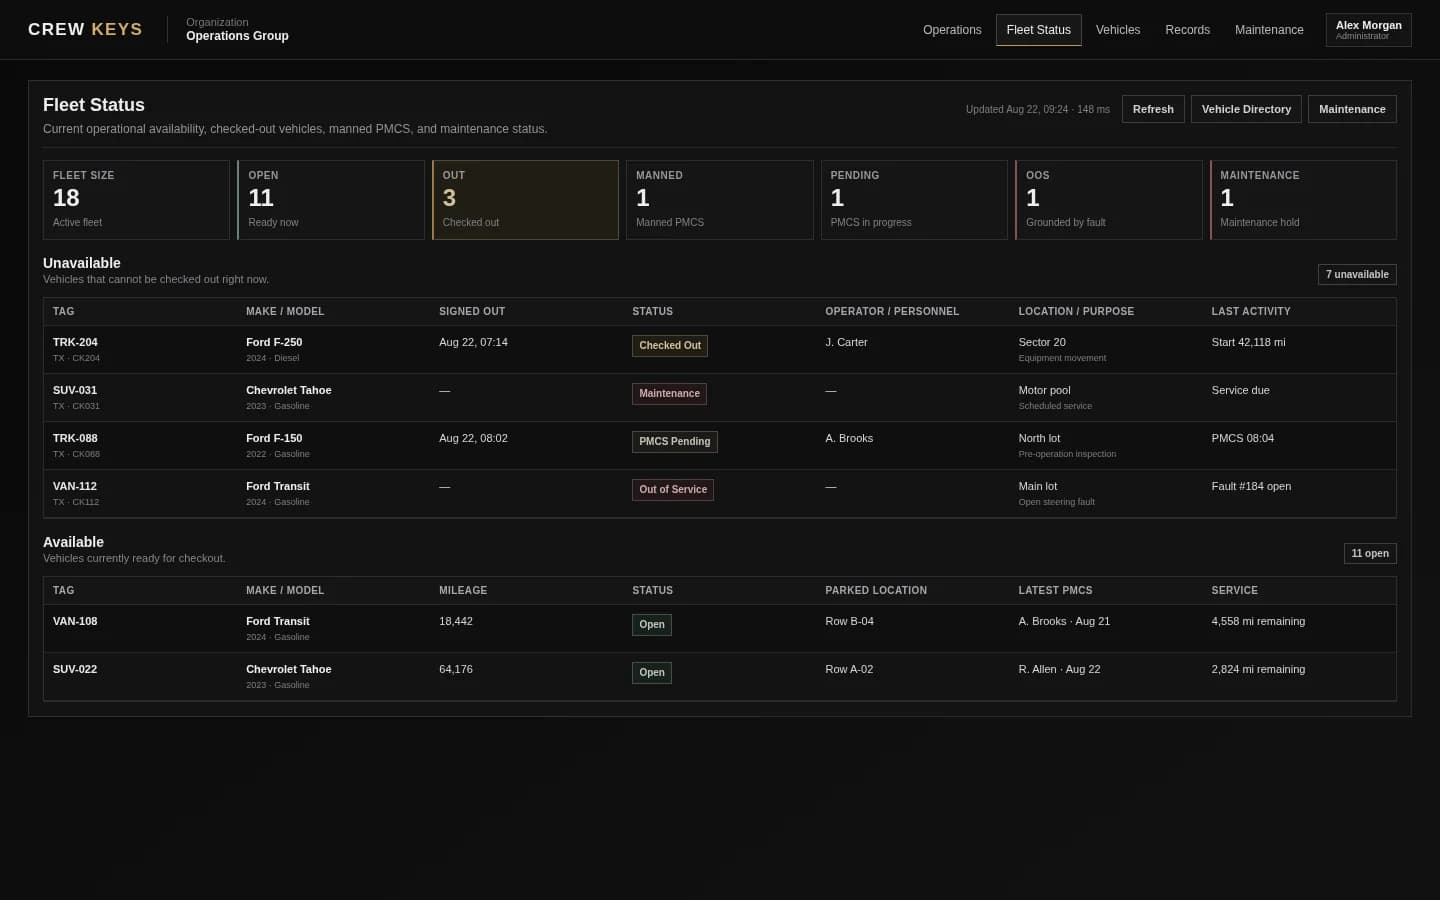Image resolution: width=1440 pixels, height=900 pixels.
Task: Click the Signed Out column header
Action: click(x=472, y=311)
